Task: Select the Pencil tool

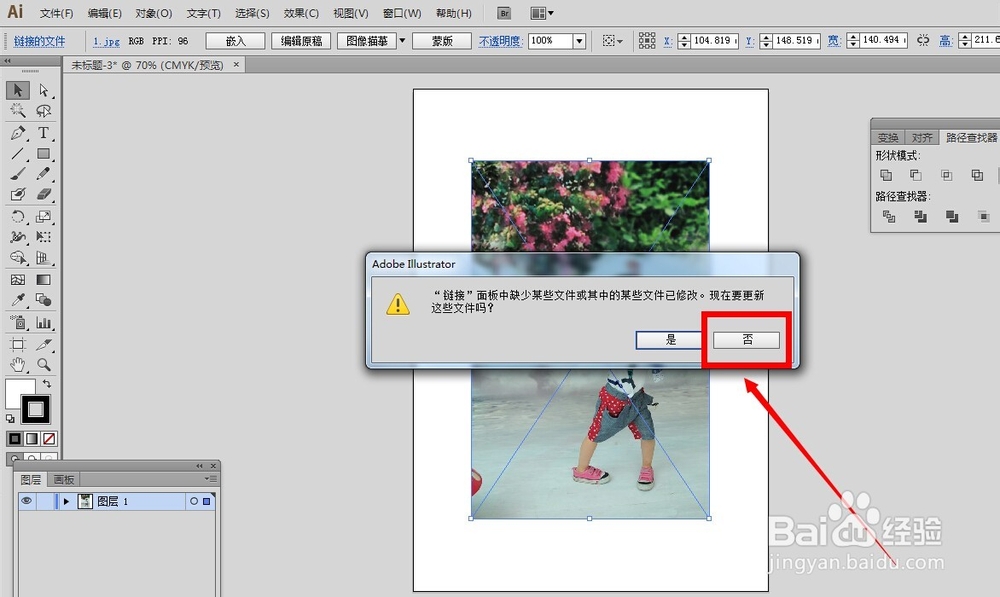Action: click(x=43, y=173)
